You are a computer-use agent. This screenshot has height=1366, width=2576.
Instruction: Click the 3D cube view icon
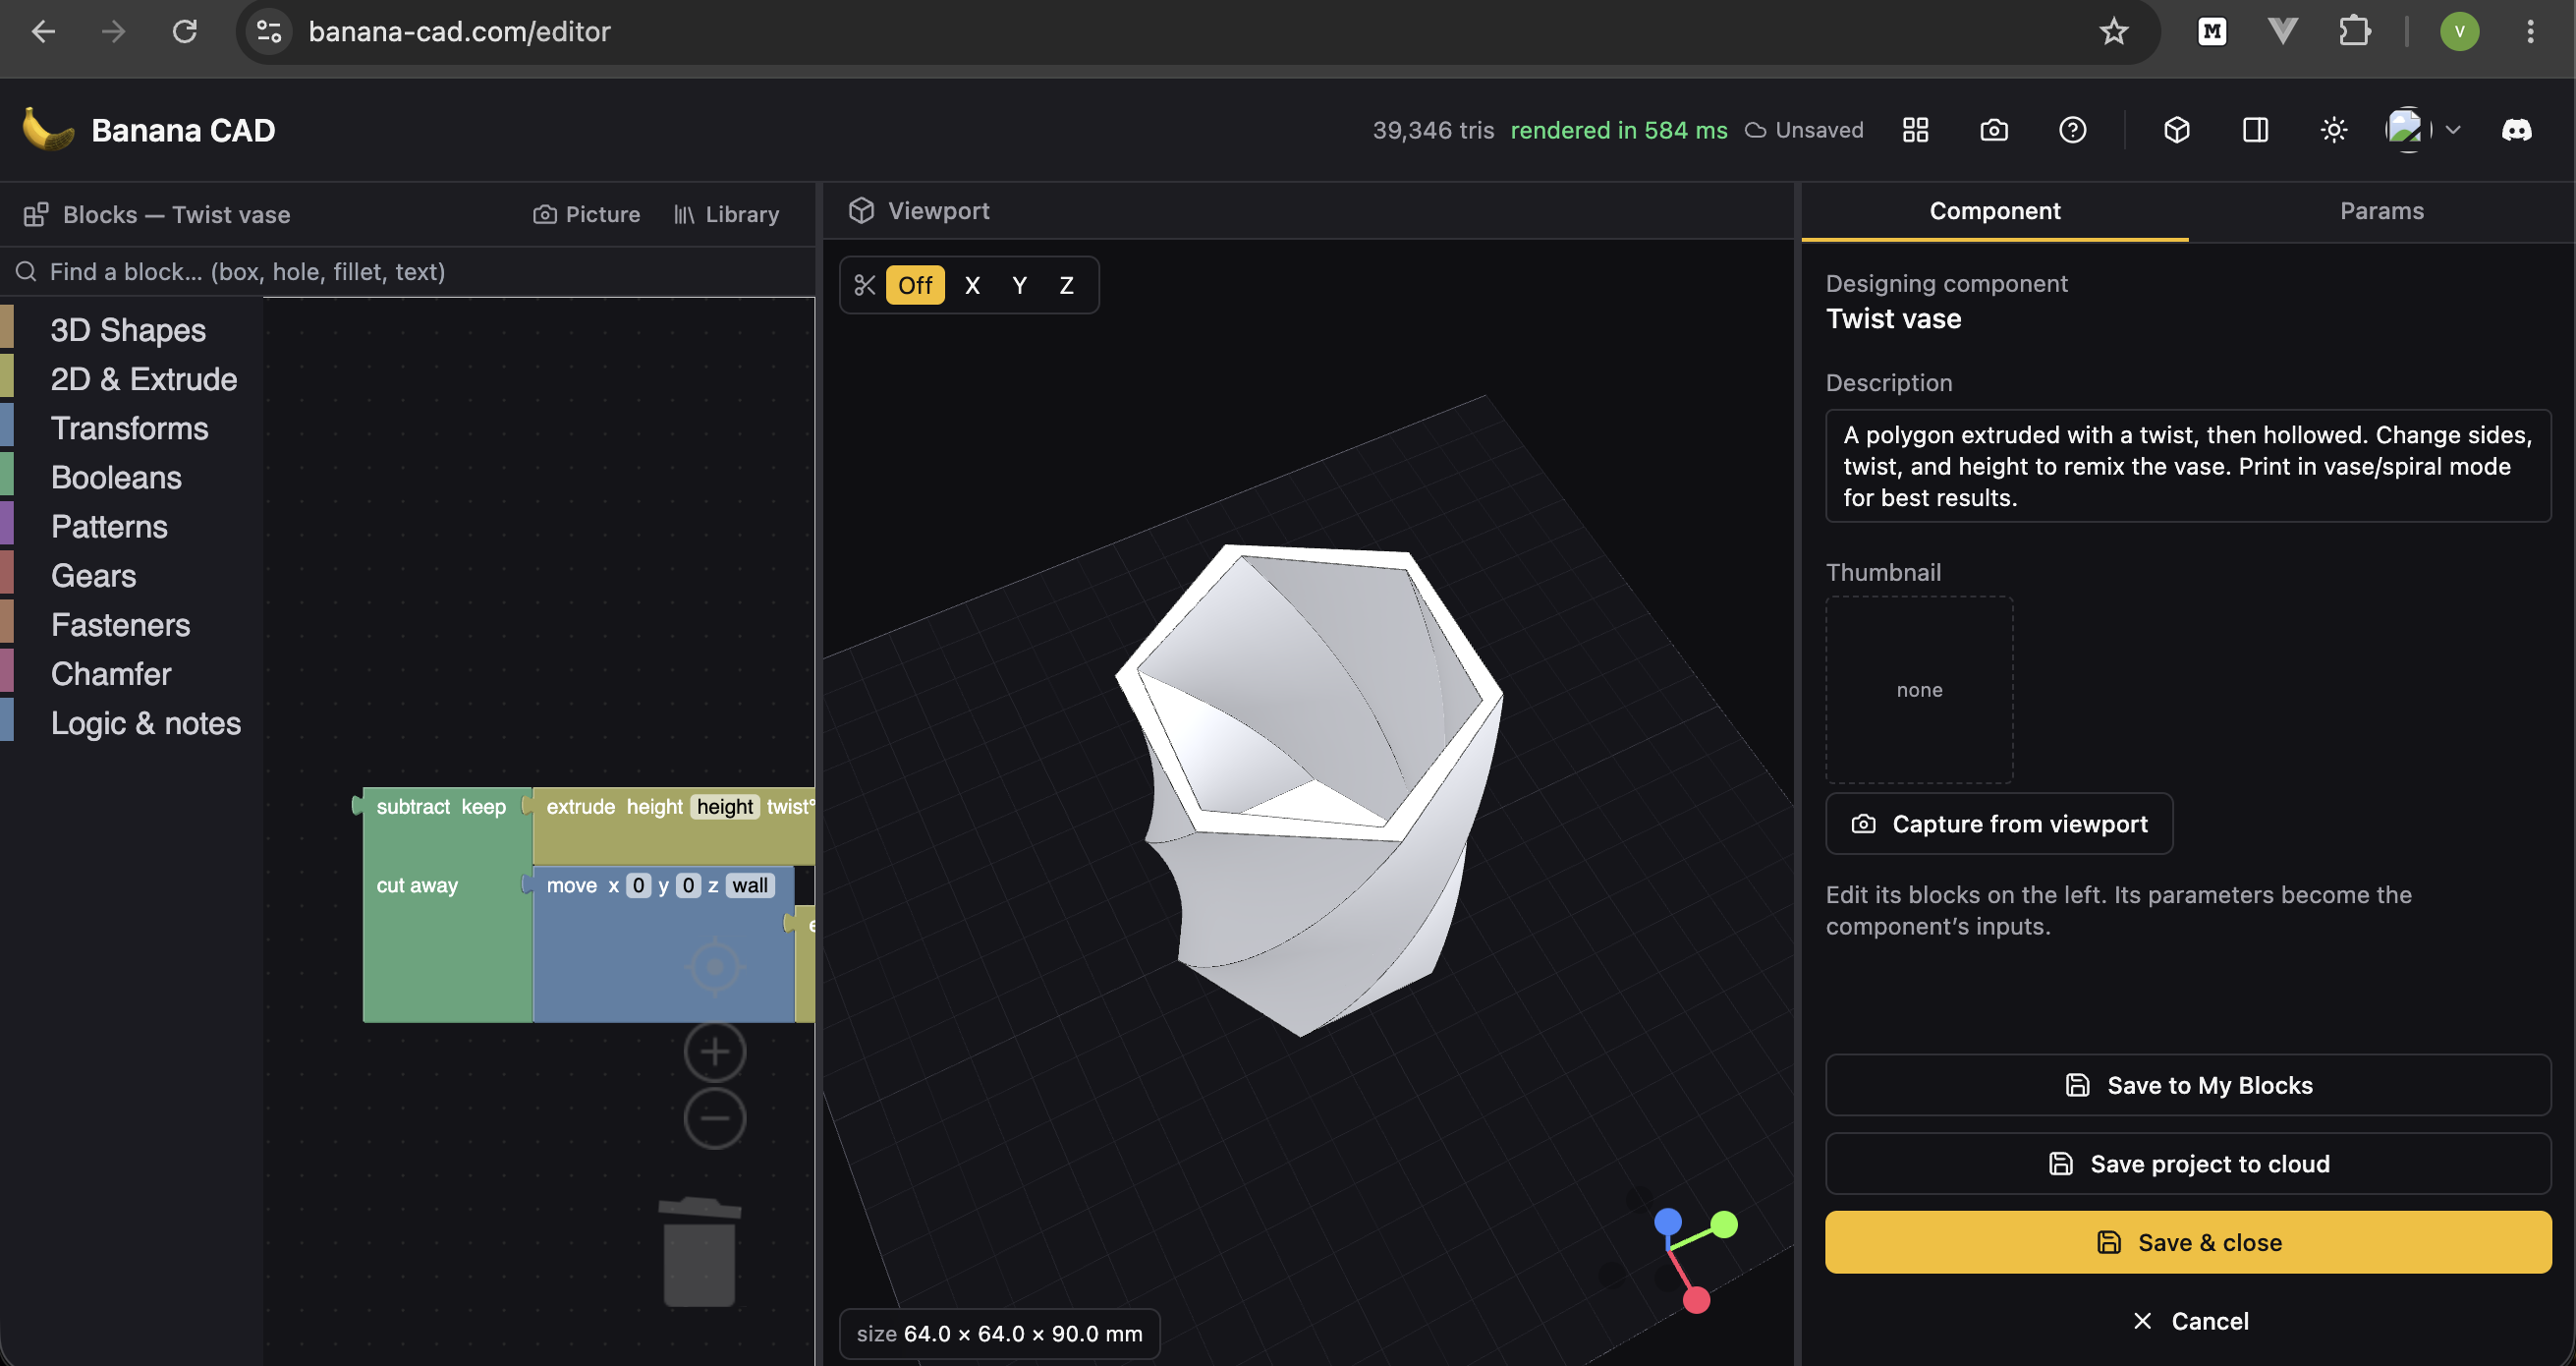tap(2176, 130)
